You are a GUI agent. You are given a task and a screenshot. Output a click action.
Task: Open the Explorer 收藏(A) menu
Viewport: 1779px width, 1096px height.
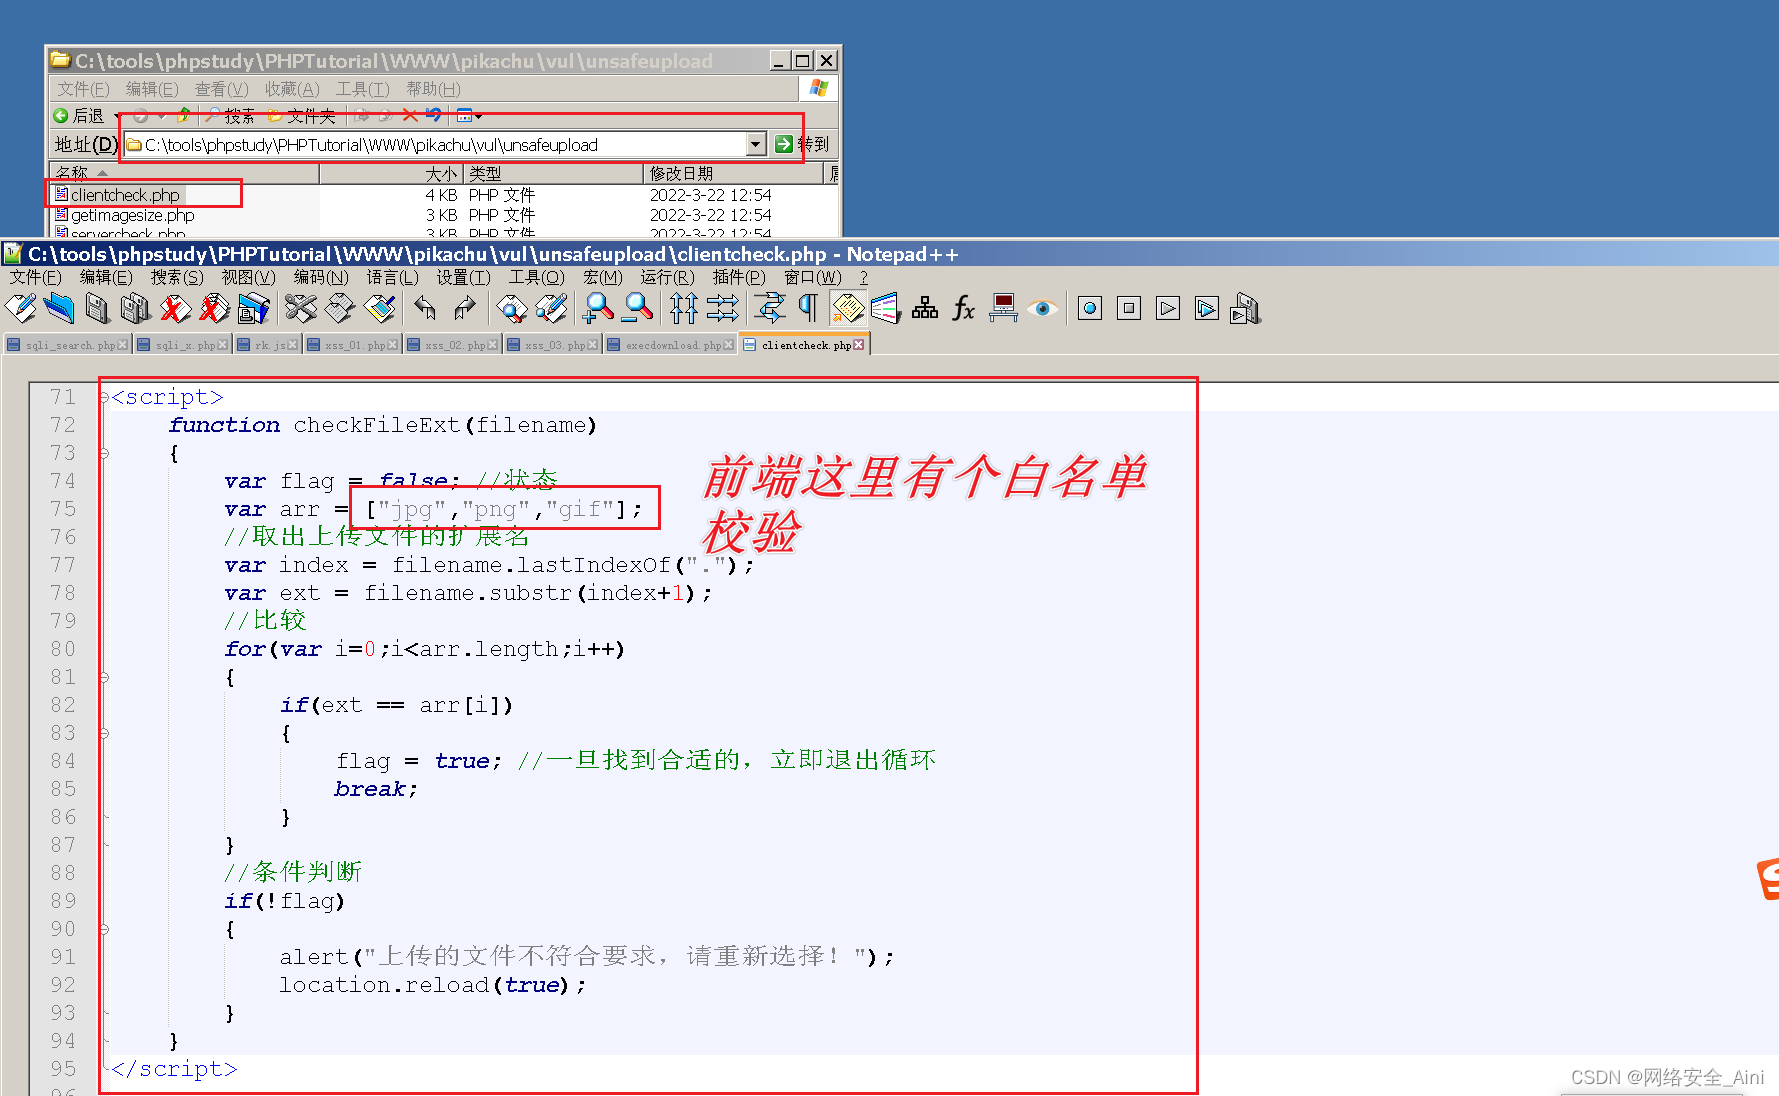[x=292, y=89]
